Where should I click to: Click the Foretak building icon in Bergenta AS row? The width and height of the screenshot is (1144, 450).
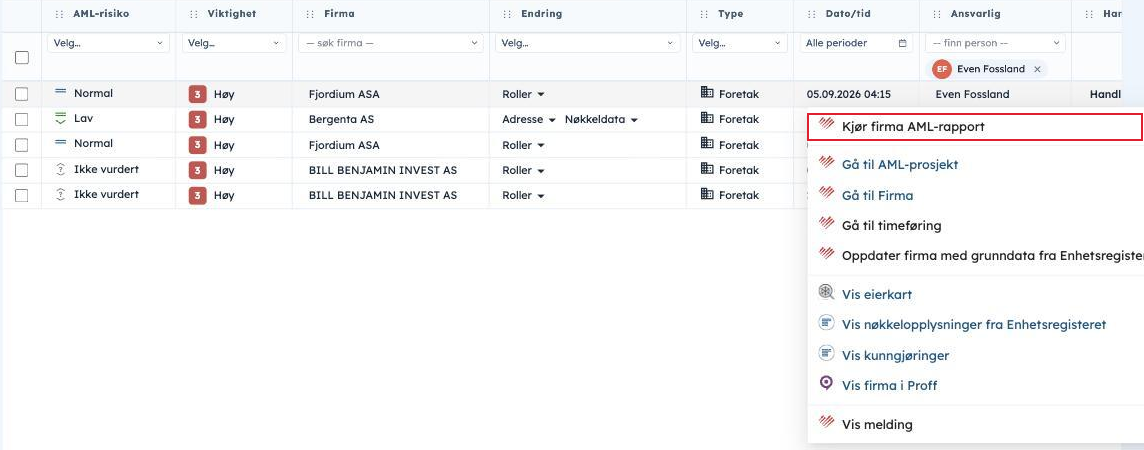click(707, 118)
